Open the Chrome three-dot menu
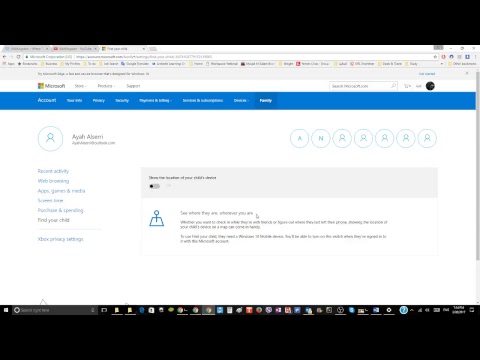480x360 pixels. pos(476,57)
